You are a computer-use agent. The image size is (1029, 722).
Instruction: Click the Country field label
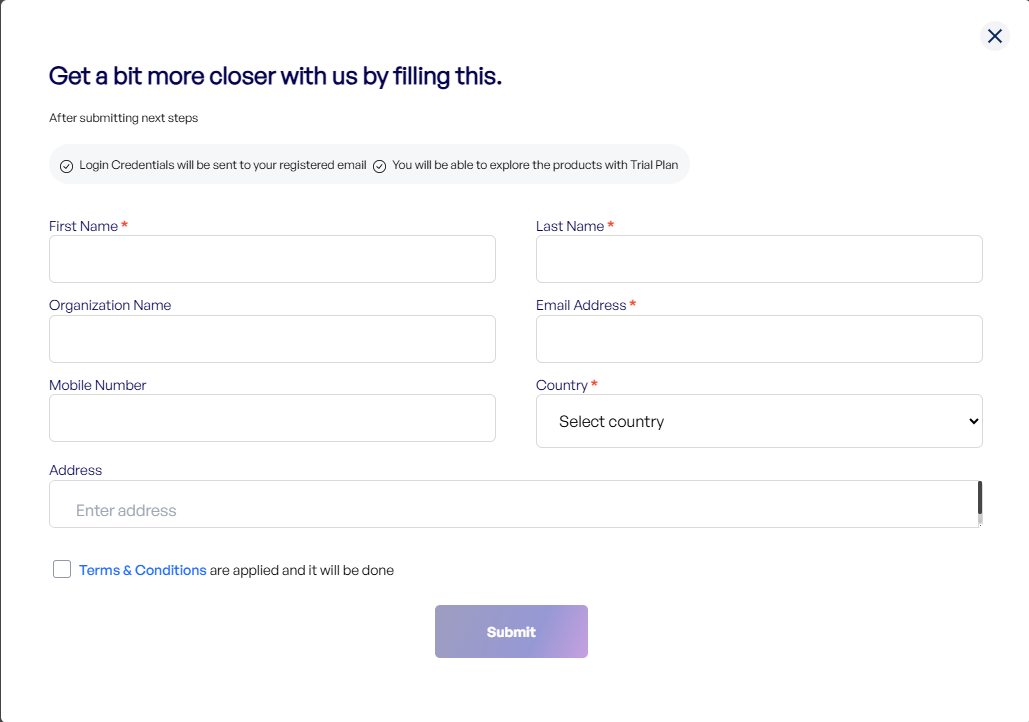[562, 385]
